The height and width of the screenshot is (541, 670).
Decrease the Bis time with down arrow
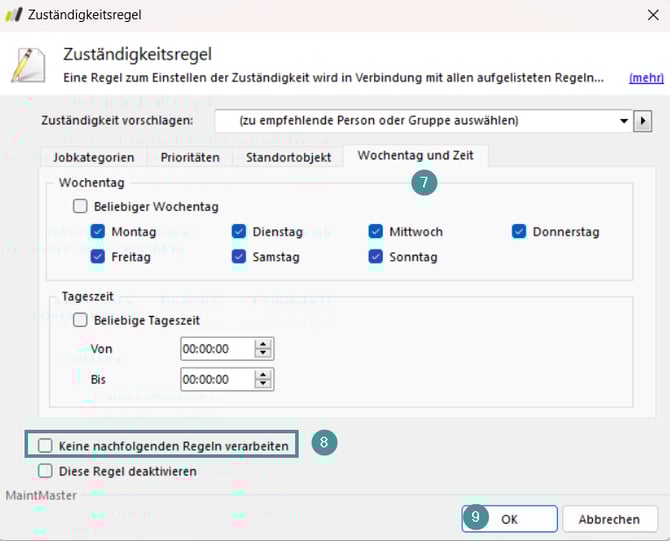point(263,384)
